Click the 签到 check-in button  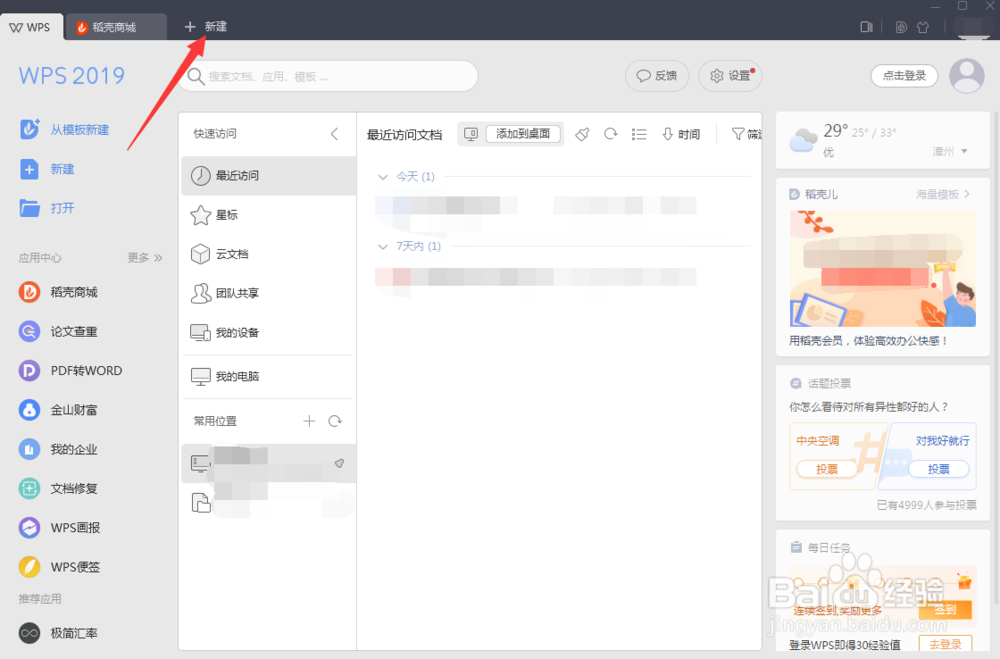coord(945,609)
